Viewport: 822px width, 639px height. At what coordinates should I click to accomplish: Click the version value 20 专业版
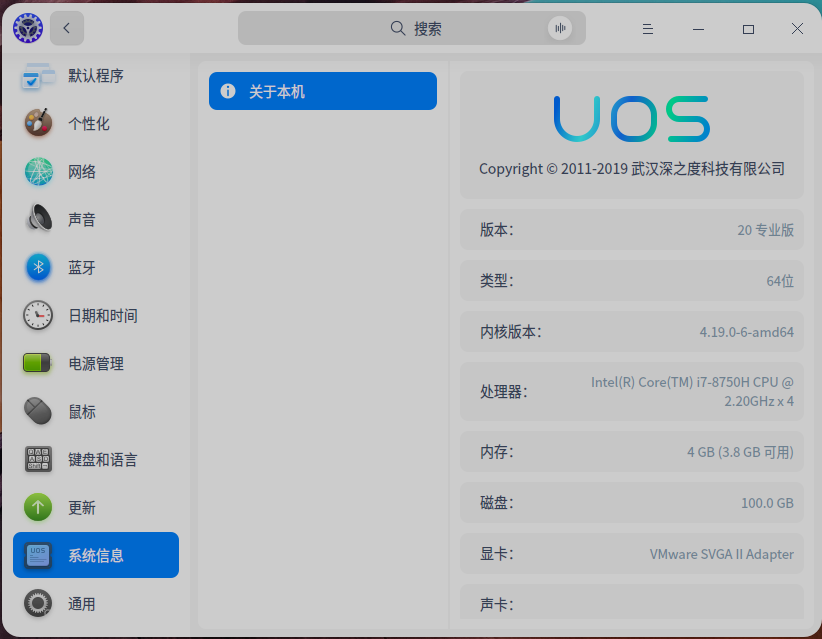[765, 230]
